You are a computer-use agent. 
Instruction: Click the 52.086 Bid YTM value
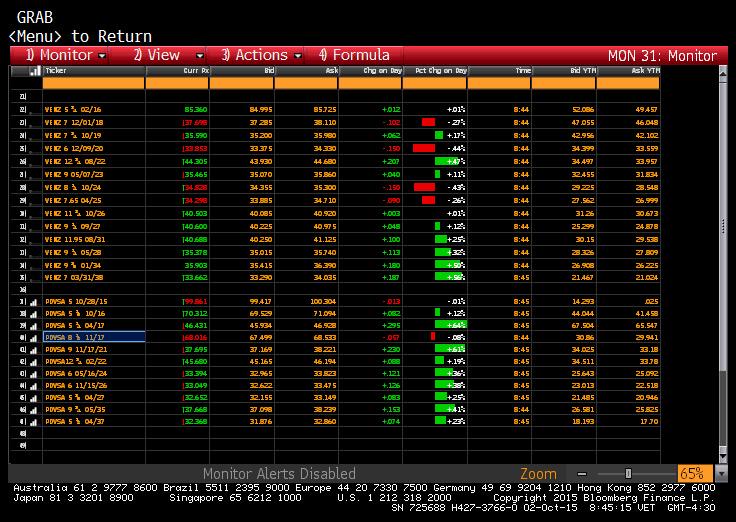tap(583, 109)
